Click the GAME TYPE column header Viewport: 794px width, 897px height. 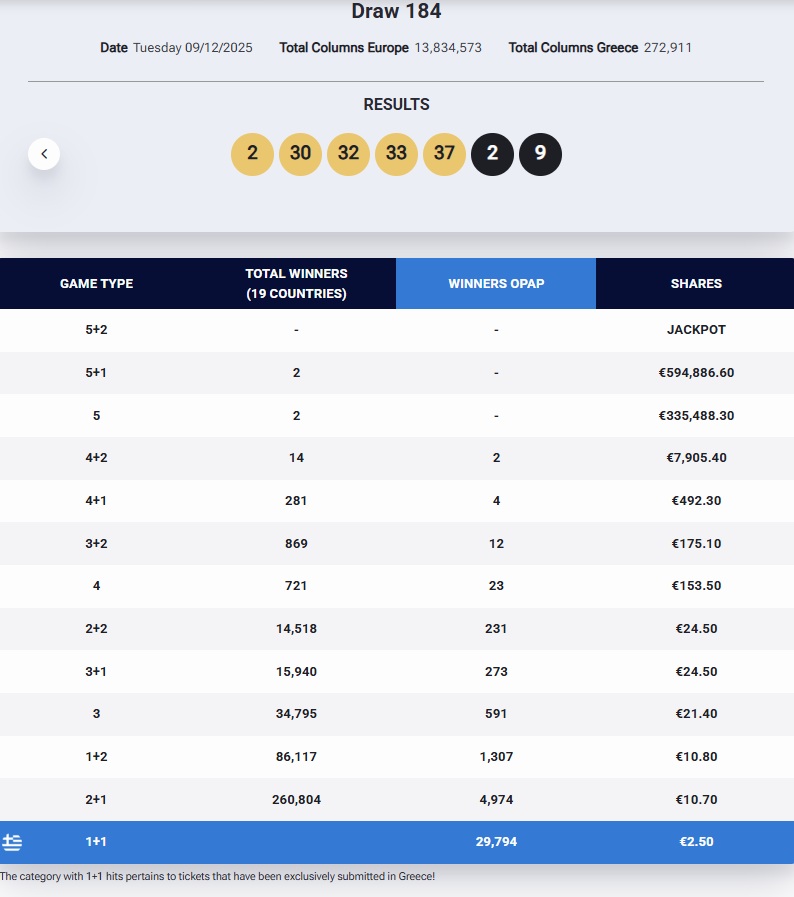96,284
